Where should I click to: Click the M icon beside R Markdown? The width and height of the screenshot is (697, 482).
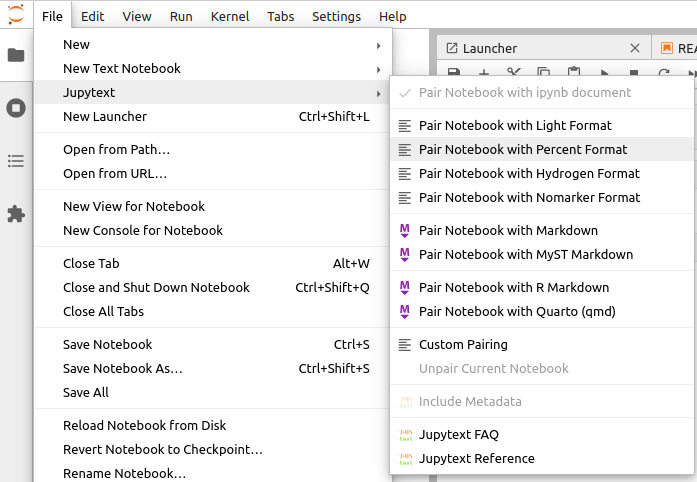point(405,287)
